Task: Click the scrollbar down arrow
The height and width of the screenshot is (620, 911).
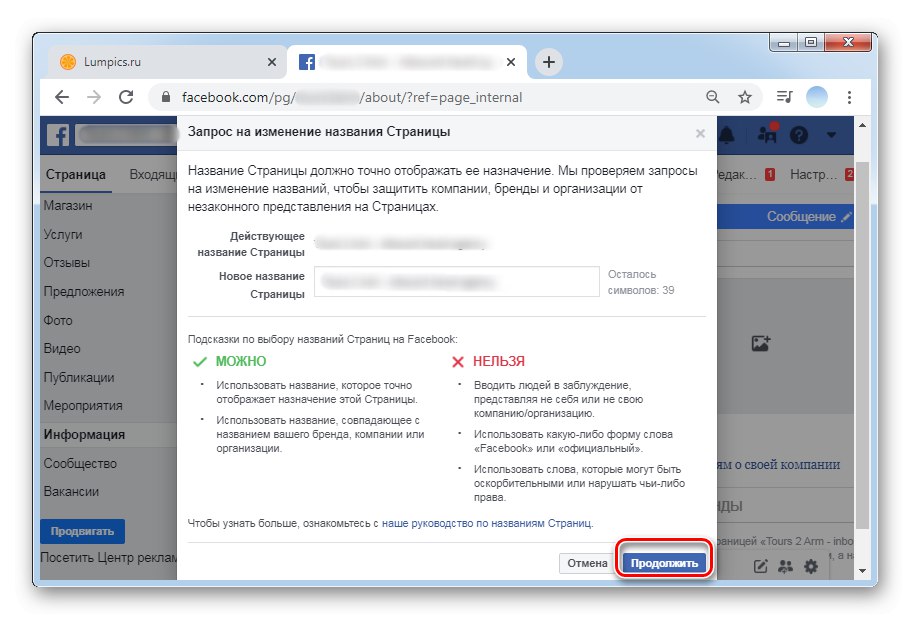Action: tap(862, 571)
